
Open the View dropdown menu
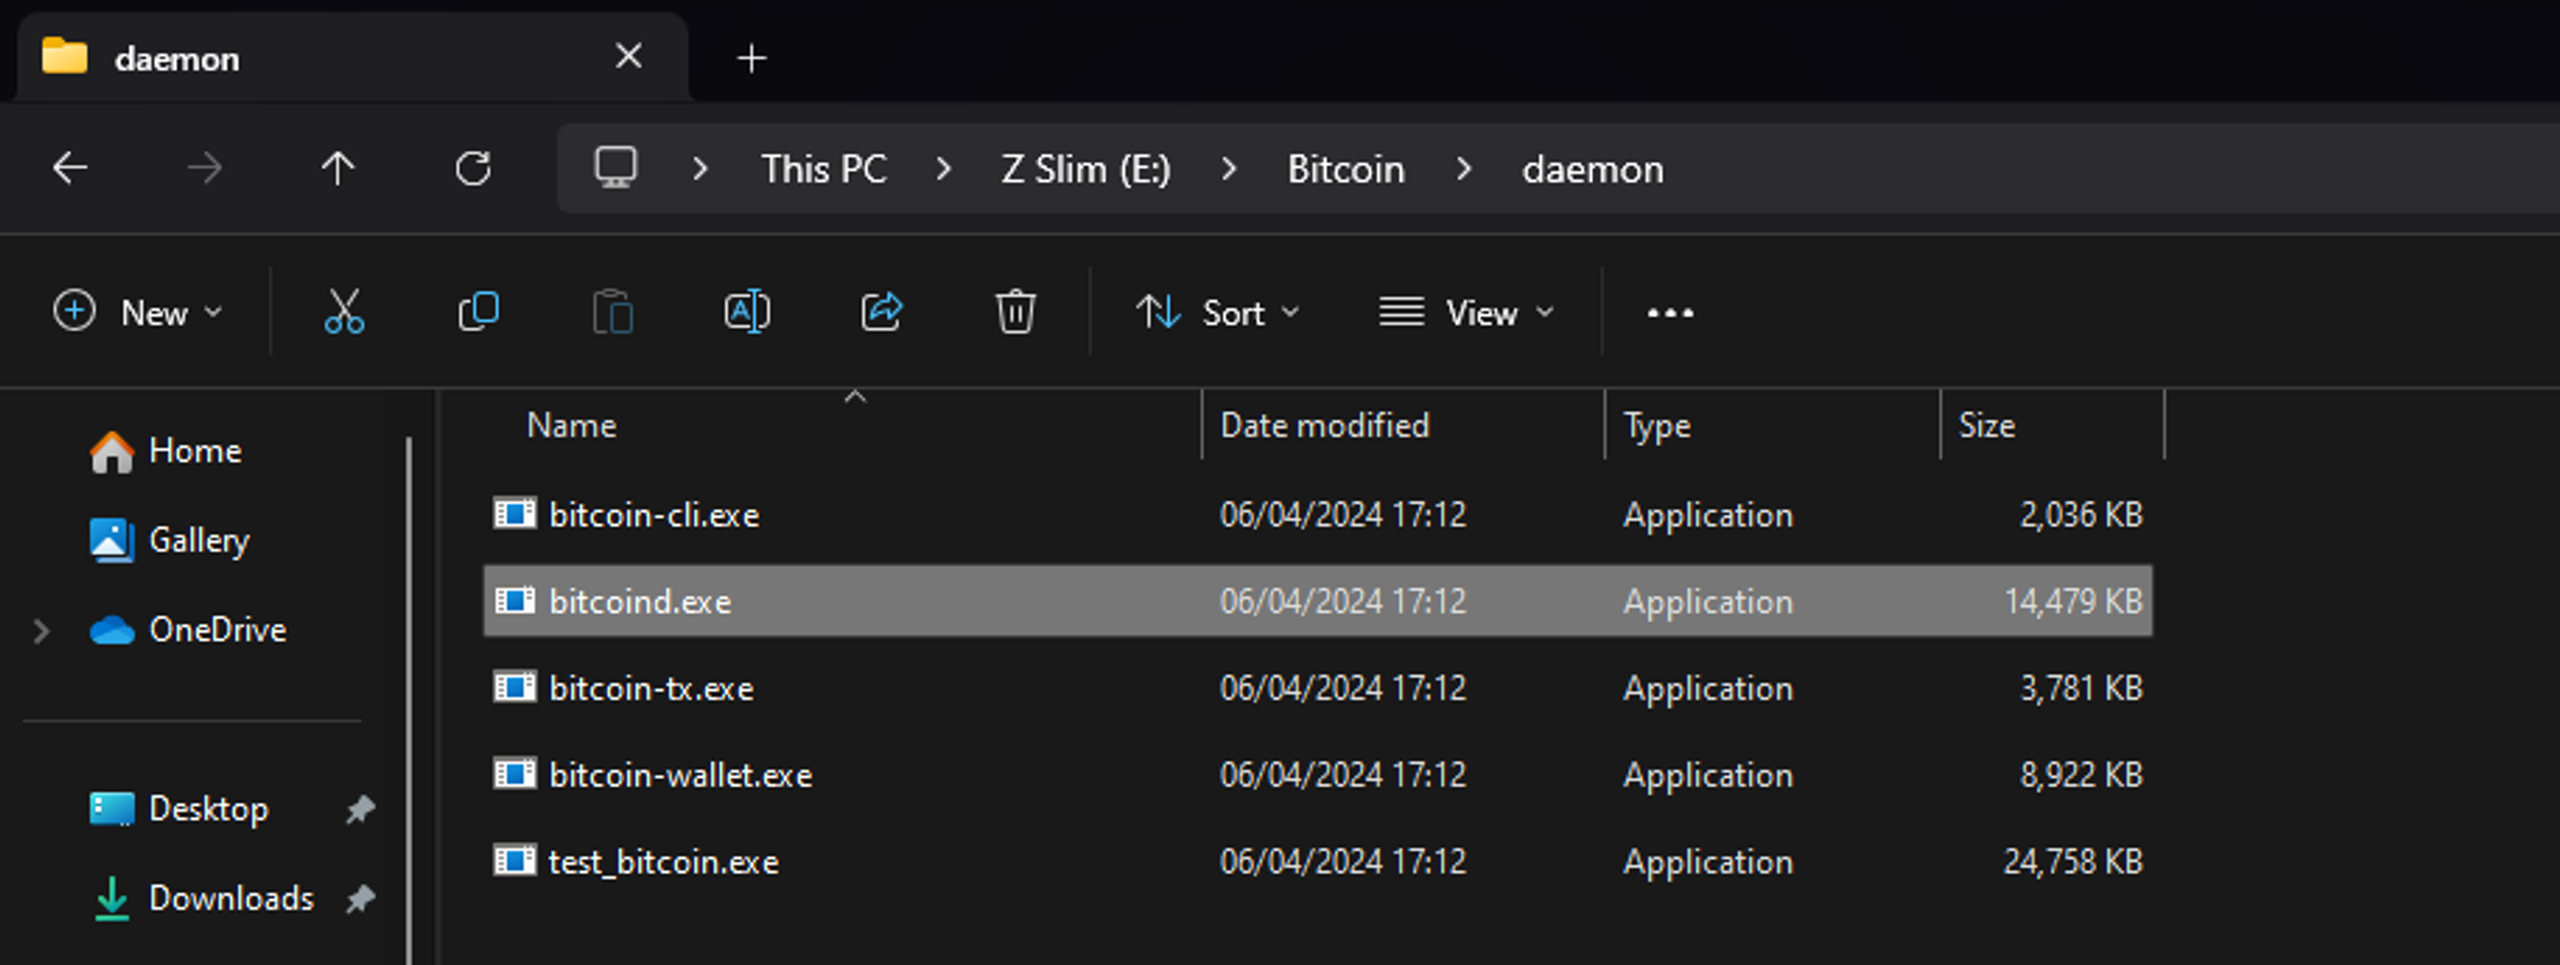1466,312
